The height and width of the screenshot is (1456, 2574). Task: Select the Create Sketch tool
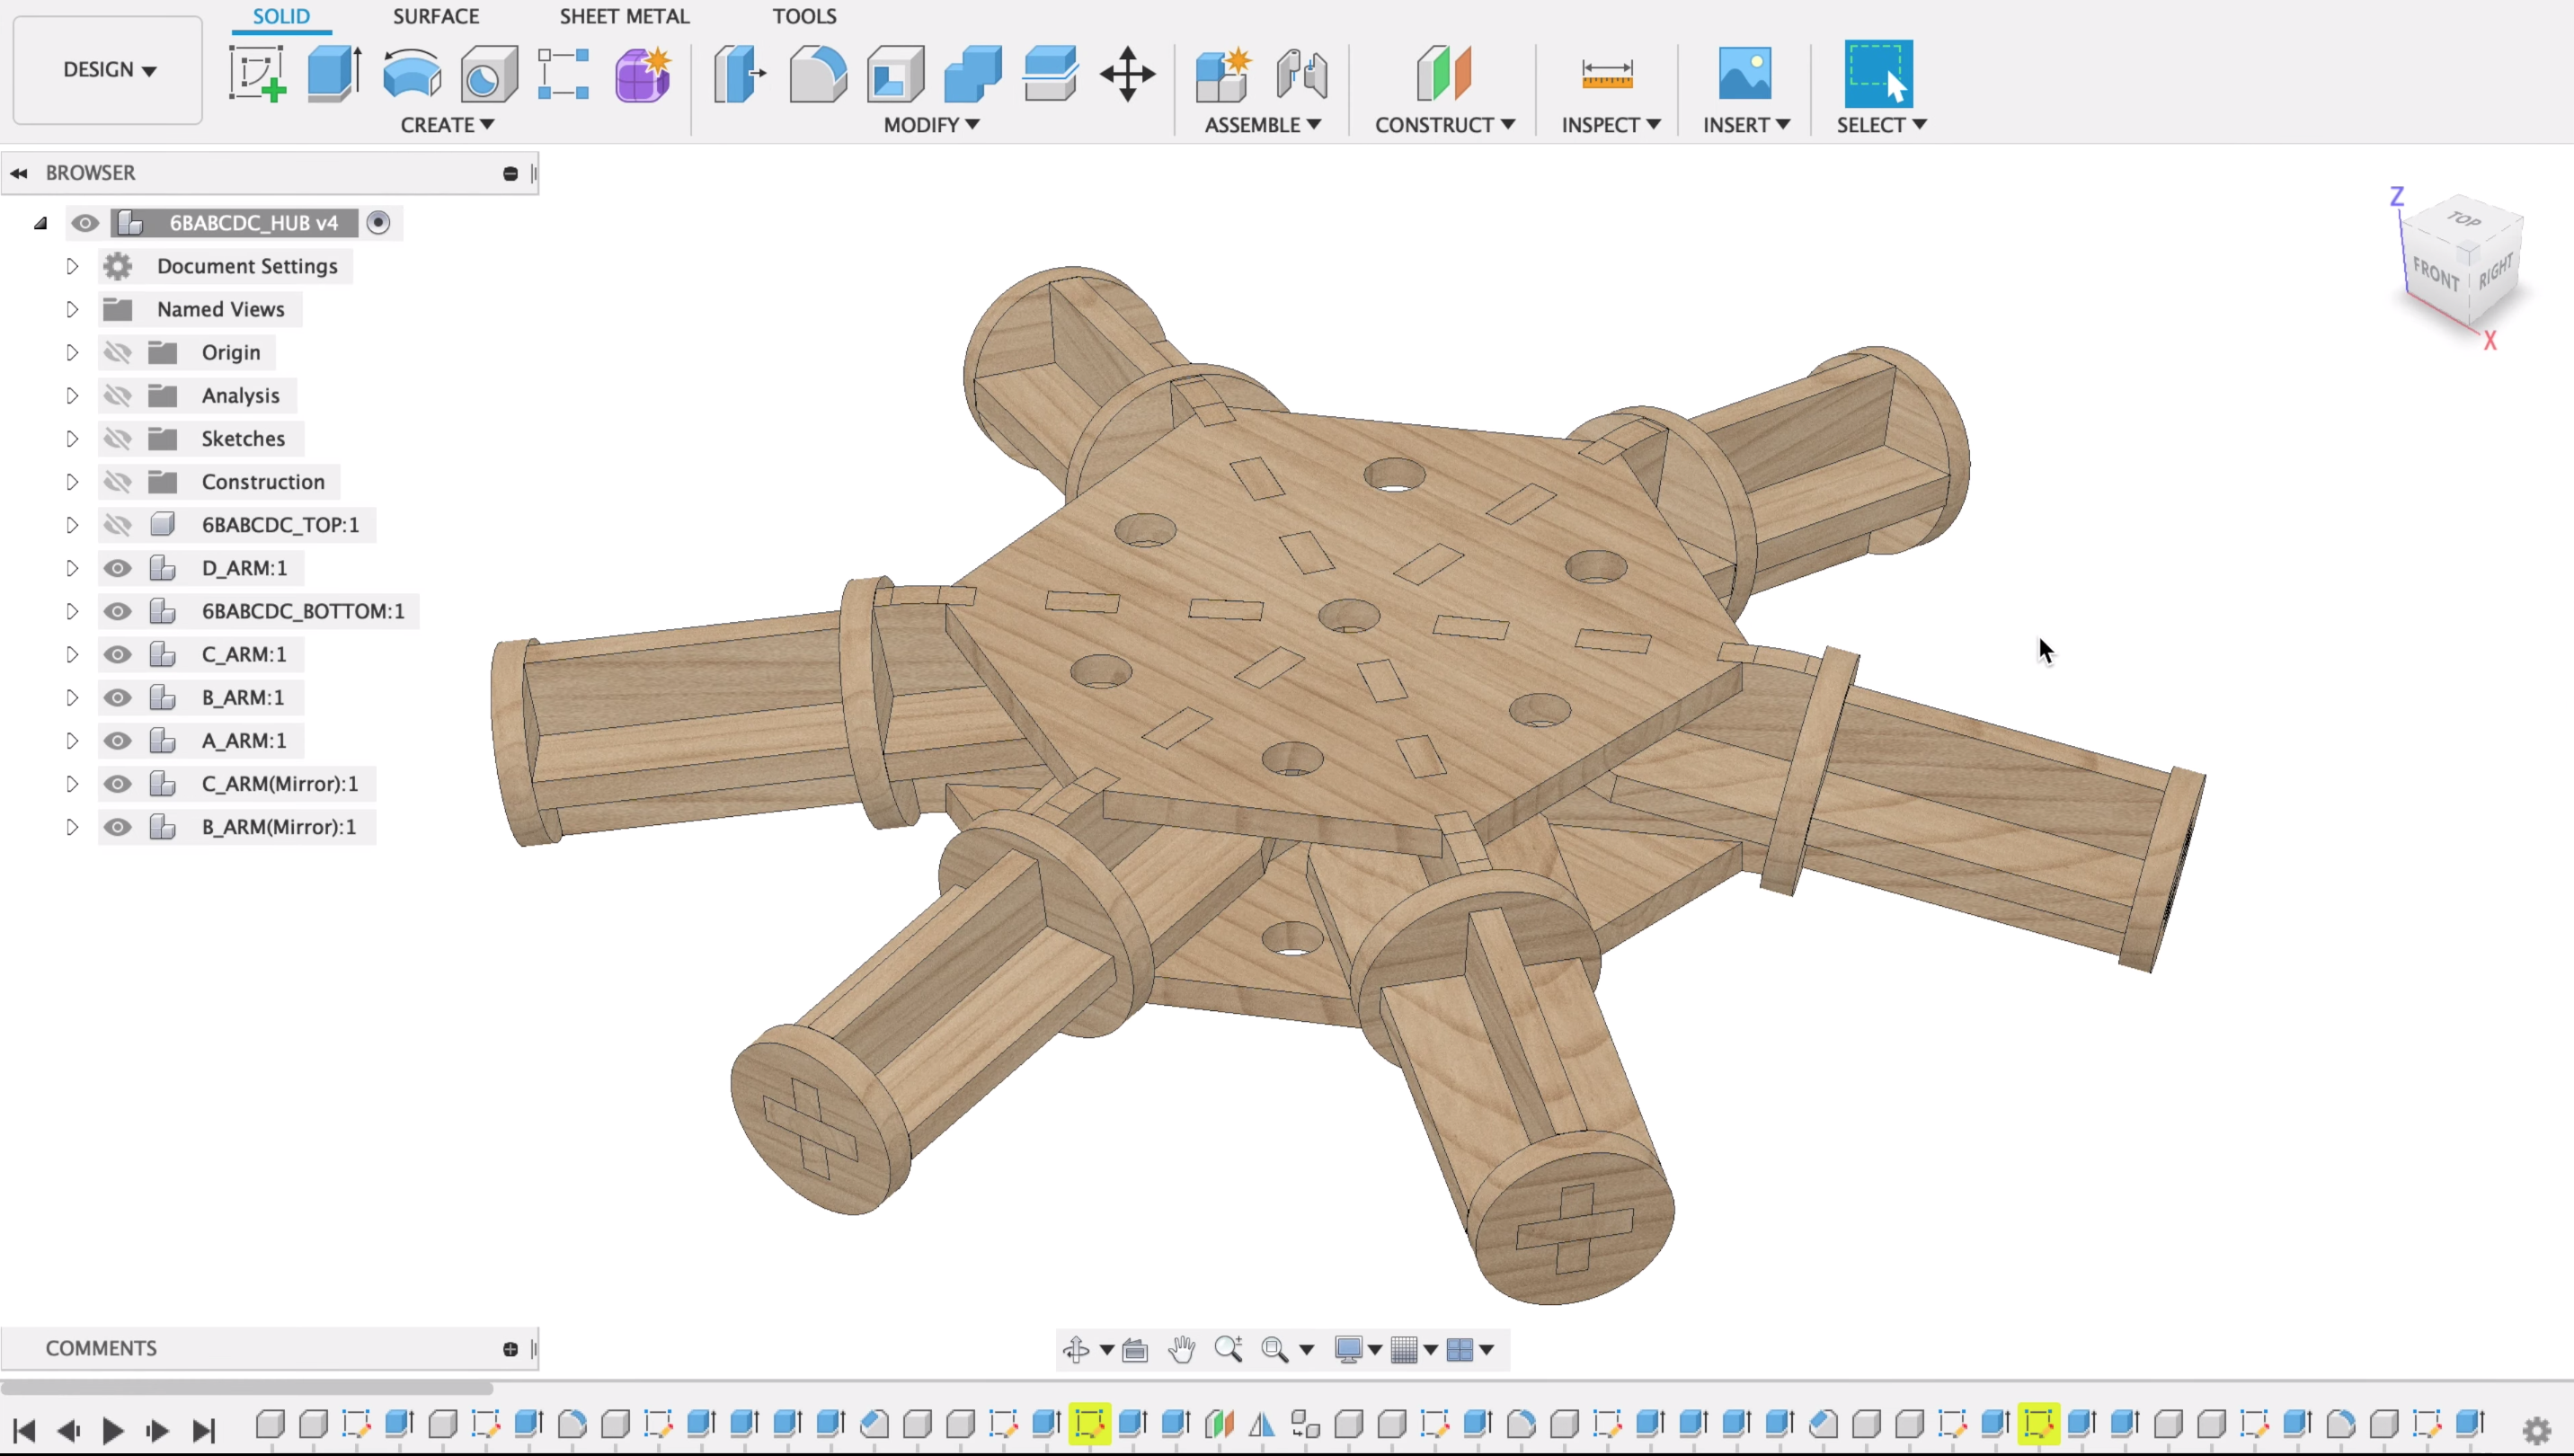(x=256, y=73)
